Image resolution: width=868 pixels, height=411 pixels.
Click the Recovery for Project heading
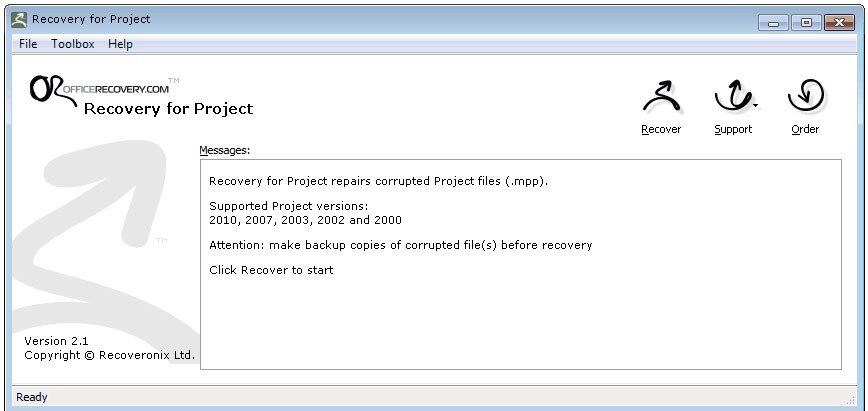point(168,109)
